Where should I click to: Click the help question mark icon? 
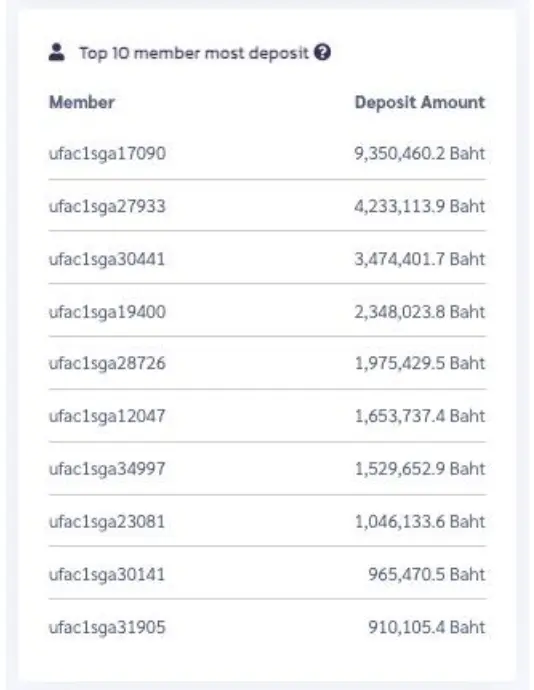point(322,52)
